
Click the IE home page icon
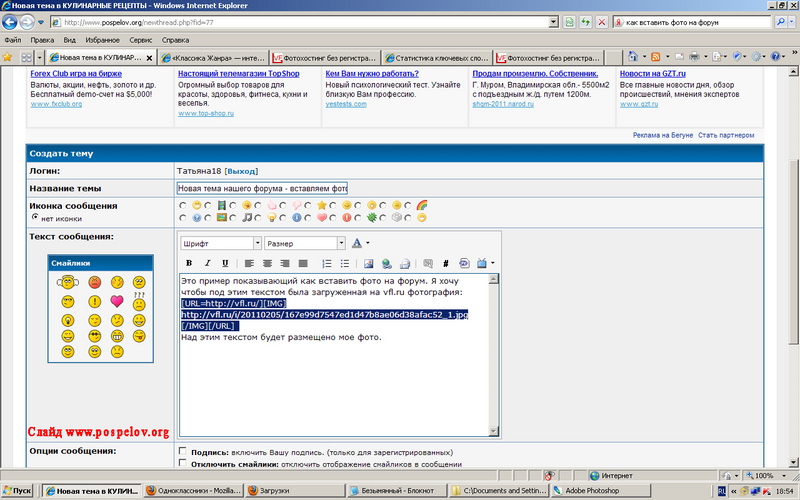pyautogui.click(x=633, y=57)
